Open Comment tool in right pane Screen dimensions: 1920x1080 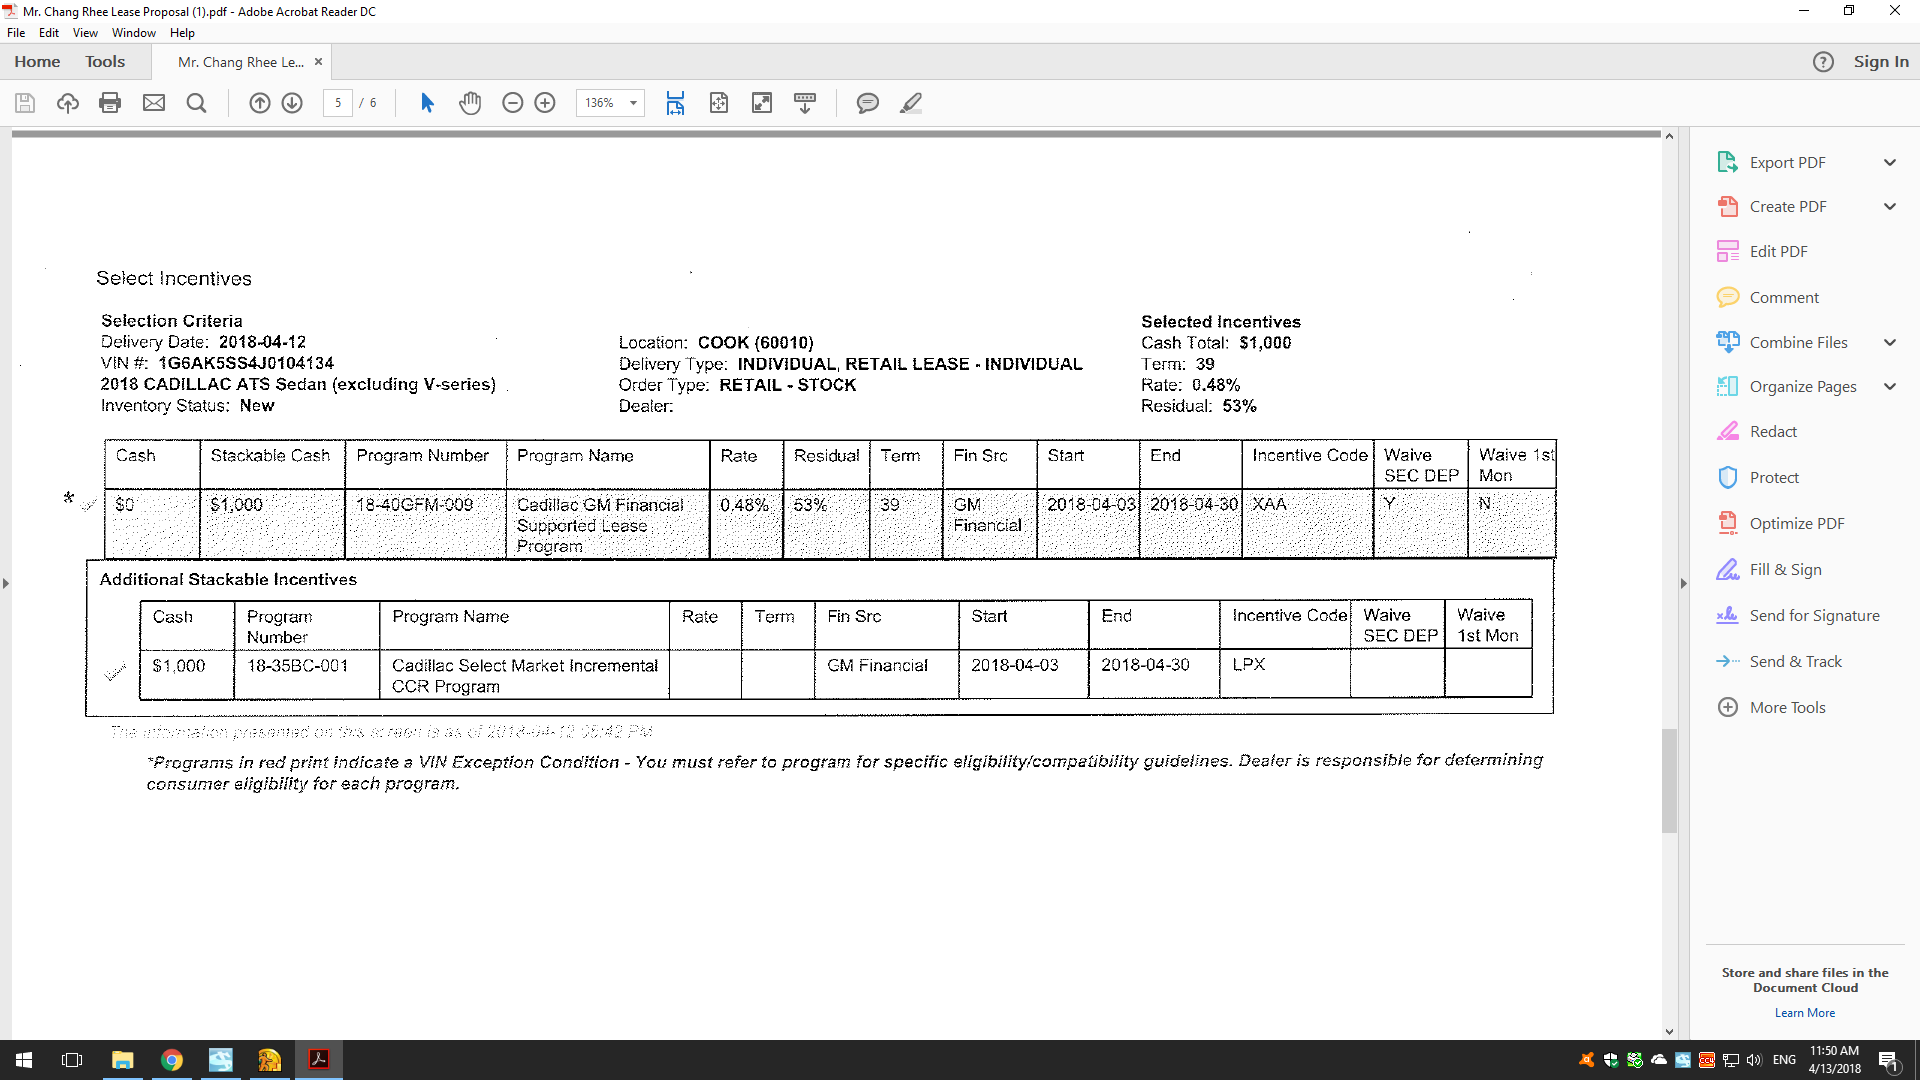[x=1784, y=298]
